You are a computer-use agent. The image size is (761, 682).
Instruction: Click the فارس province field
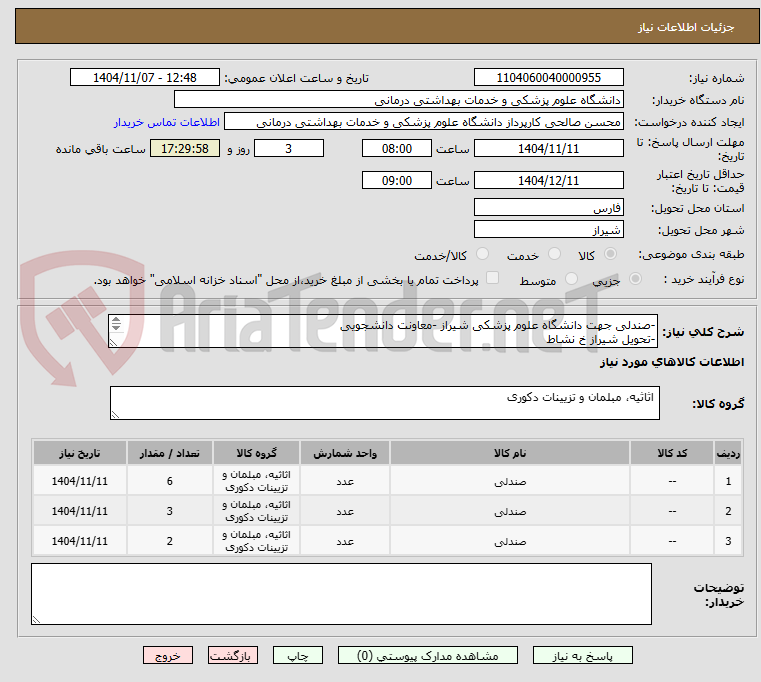[x=548, y=207]
